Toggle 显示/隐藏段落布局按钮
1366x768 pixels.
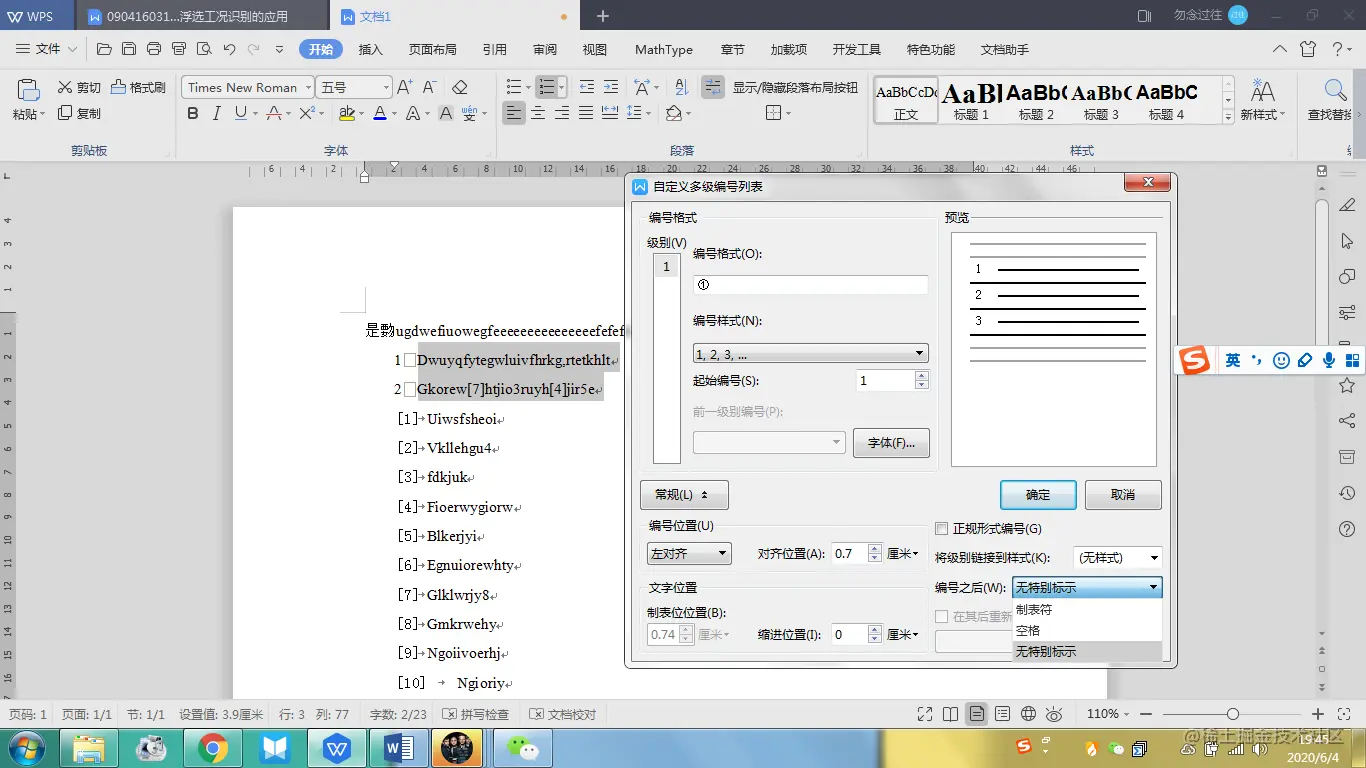(x=713, y=87)
